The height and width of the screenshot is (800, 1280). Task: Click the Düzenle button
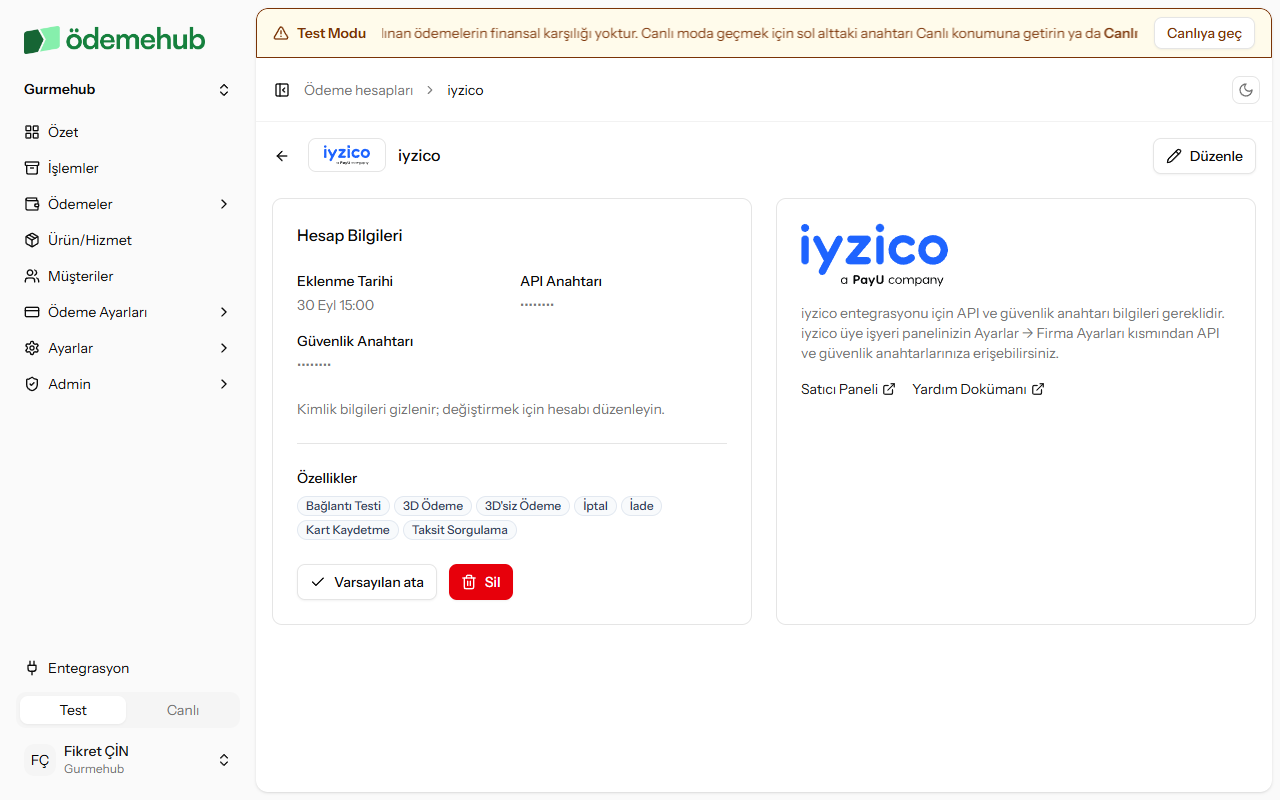[x=1204, y=156]
